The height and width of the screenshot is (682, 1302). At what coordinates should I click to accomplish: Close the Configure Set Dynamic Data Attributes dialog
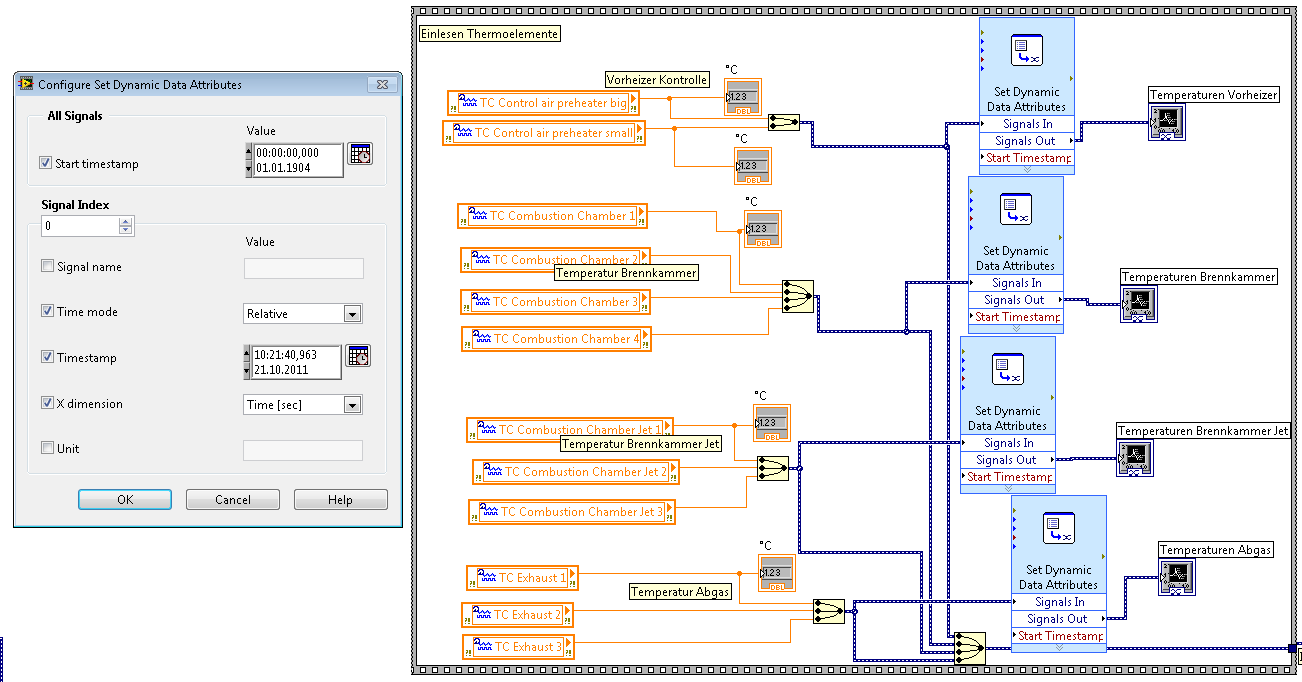click(x=380, y=85)
